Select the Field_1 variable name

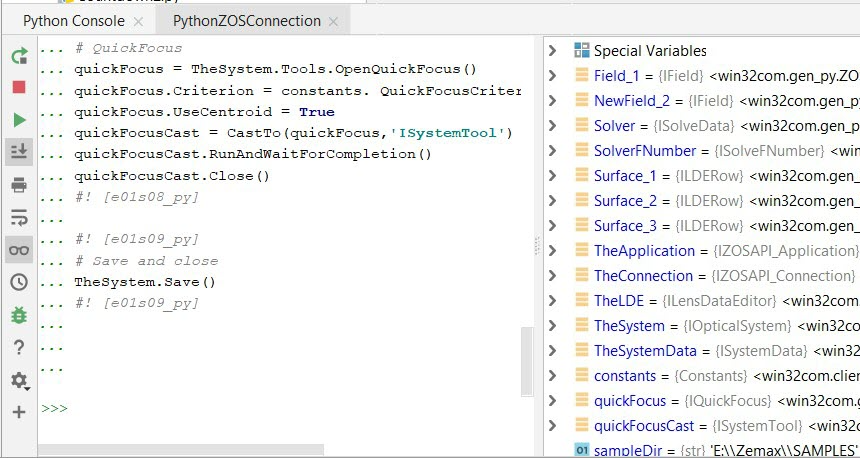(x=616, y=76)
